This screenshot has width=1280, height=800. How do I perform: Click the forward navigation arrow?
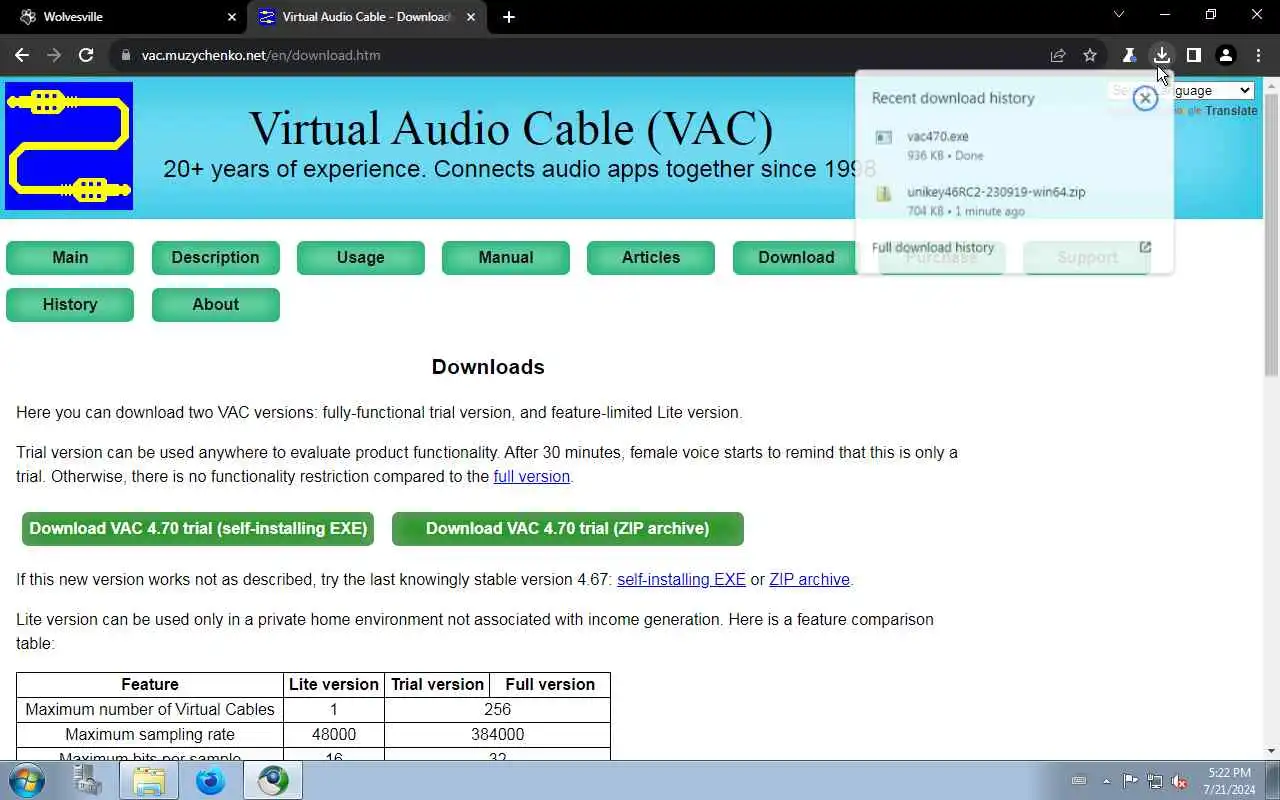tap(54, 55)
